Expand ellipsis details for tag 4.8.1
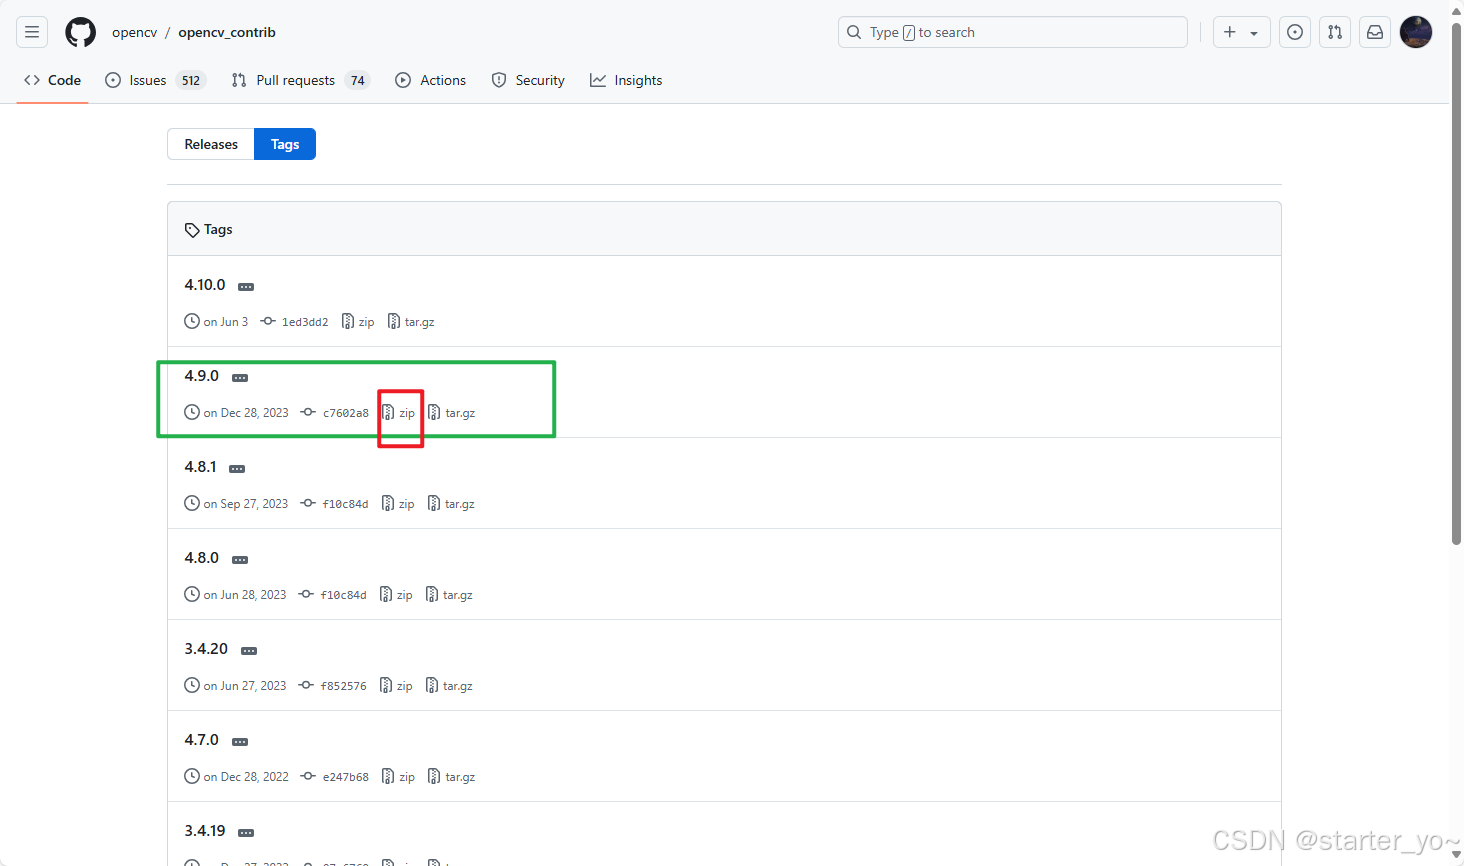Viewport: 1464px width, 866px height. click(x=237, y=469)
